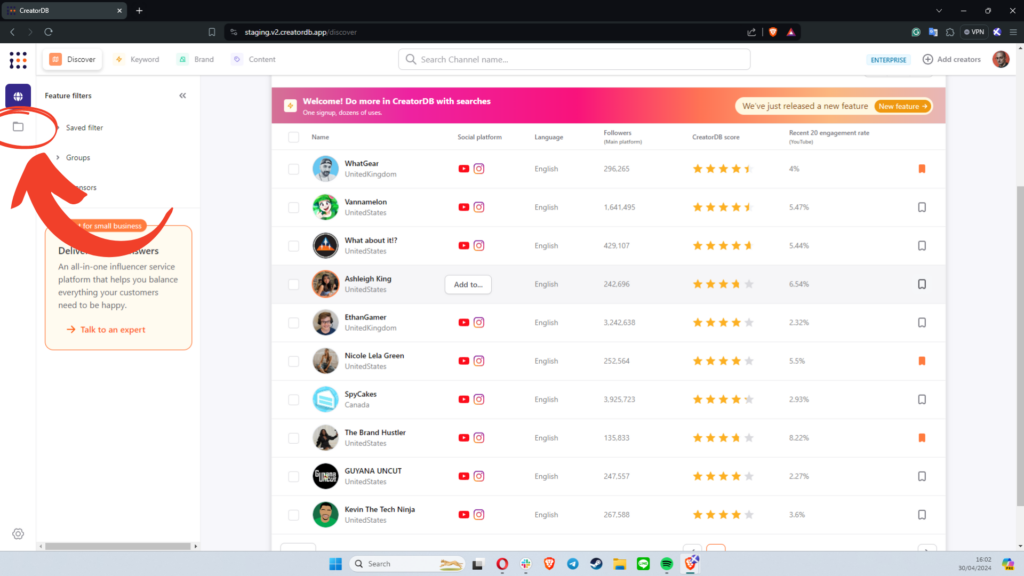
Task: Remove bookmark from The Brand Hustler
Action: 921,438
